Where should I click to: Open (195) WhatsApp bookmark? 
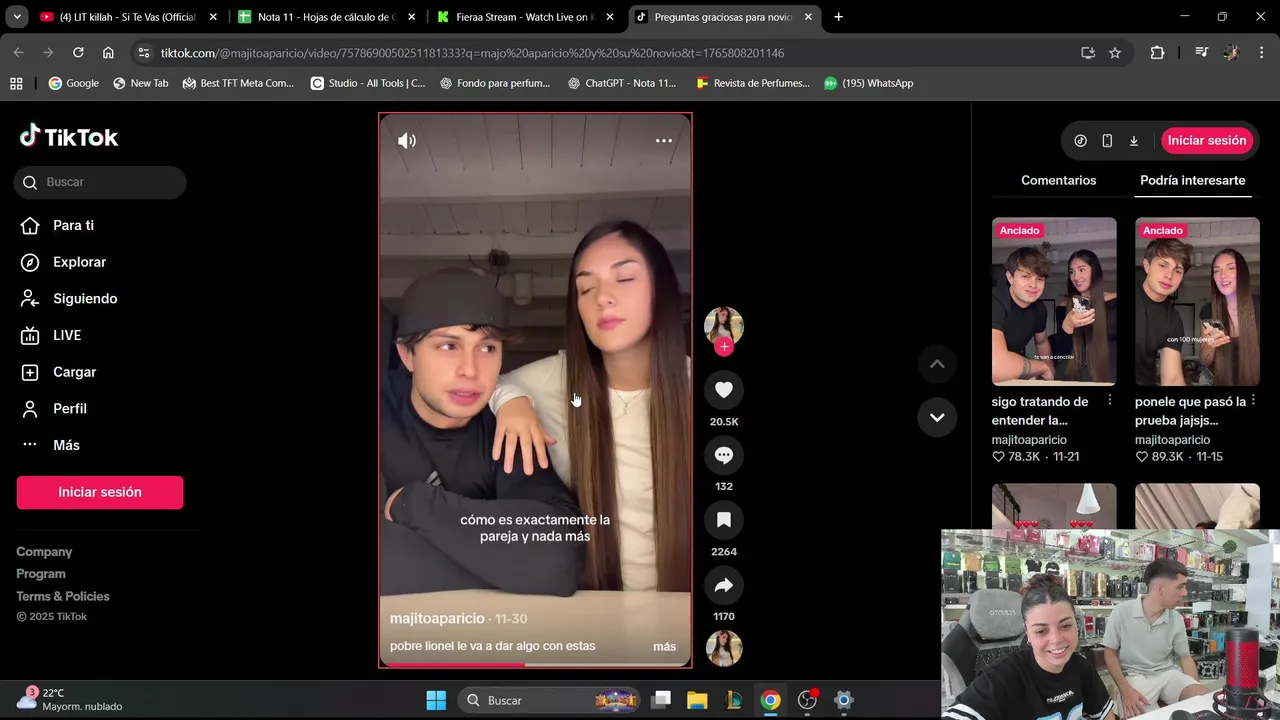(x=868, y=83)
